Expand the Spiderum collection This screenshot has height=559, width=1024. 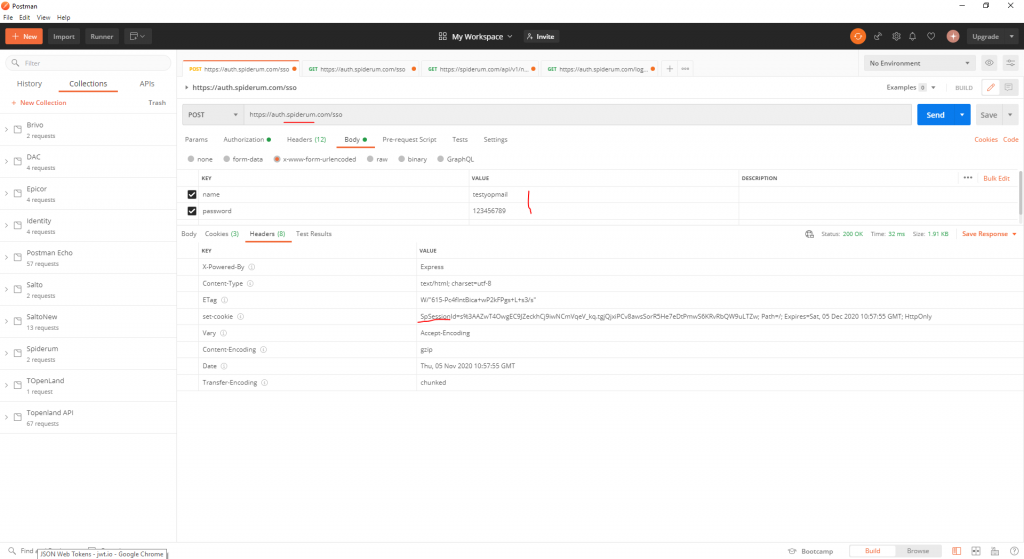pos(7,354)
